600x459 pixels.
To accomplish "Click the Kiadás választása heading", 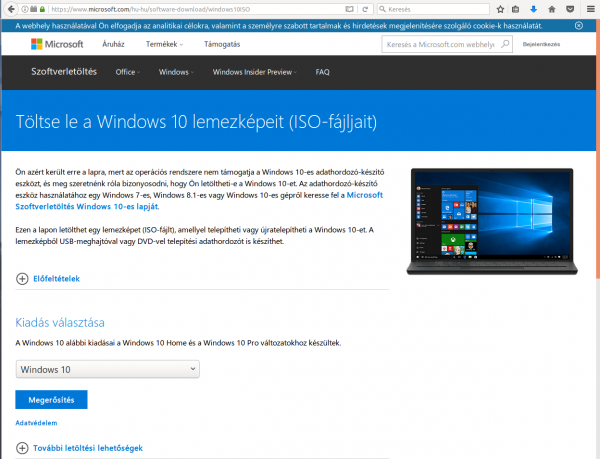I will coord(60,322).
